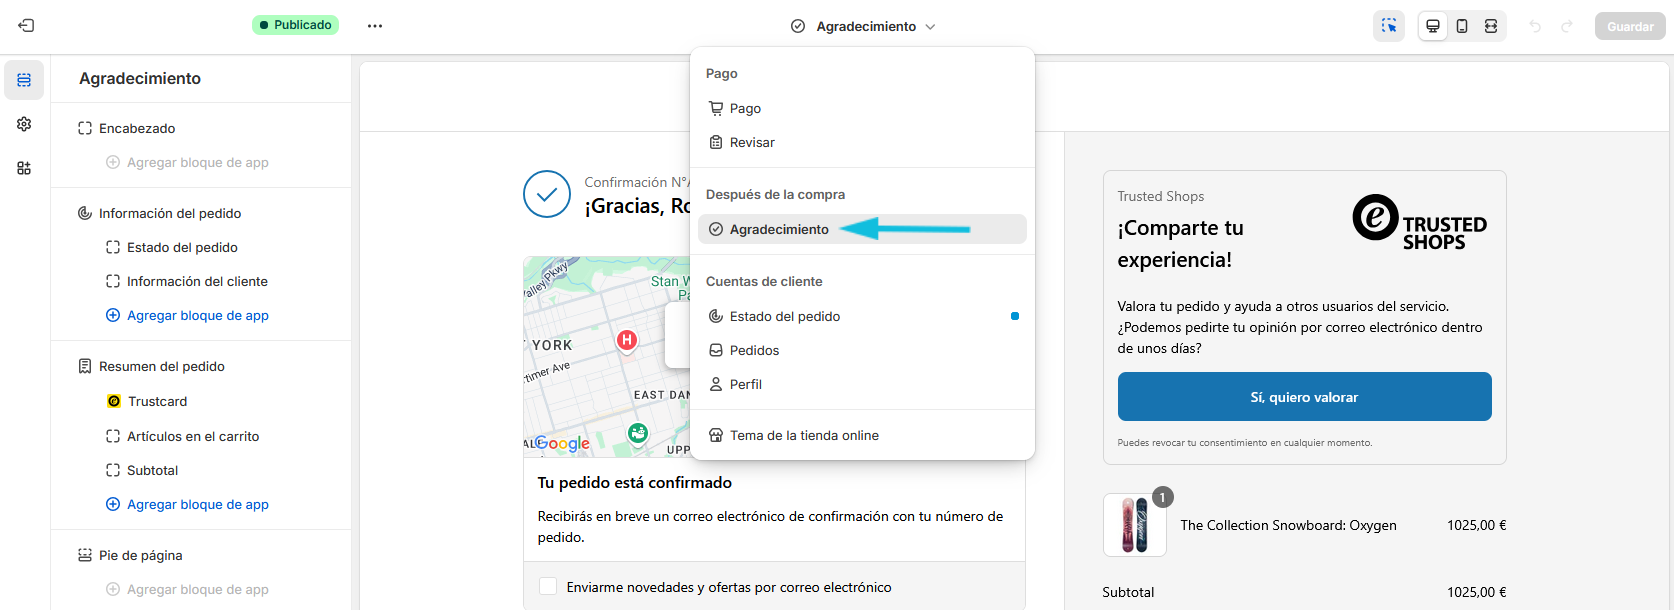Select Pago from the page menu
Screen dimensions: 1674x610
[x=745, y=108]
